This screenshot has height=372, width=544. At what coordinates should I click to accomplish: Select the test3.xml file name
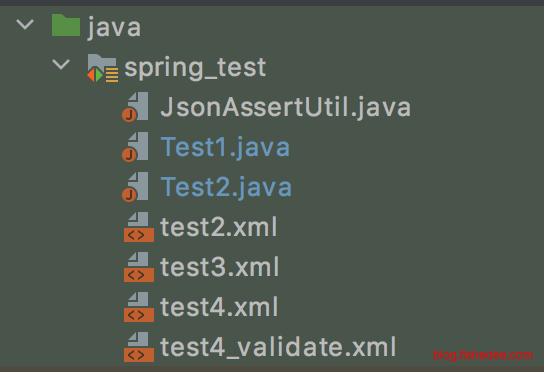[x=219, y=267]
